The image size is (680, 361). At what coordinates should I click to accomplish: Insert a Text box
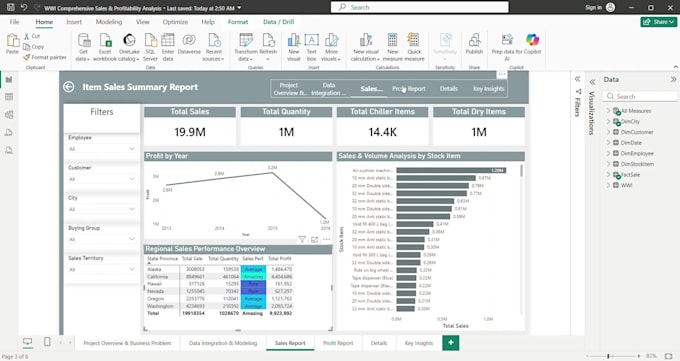click(x=311, y=47)
